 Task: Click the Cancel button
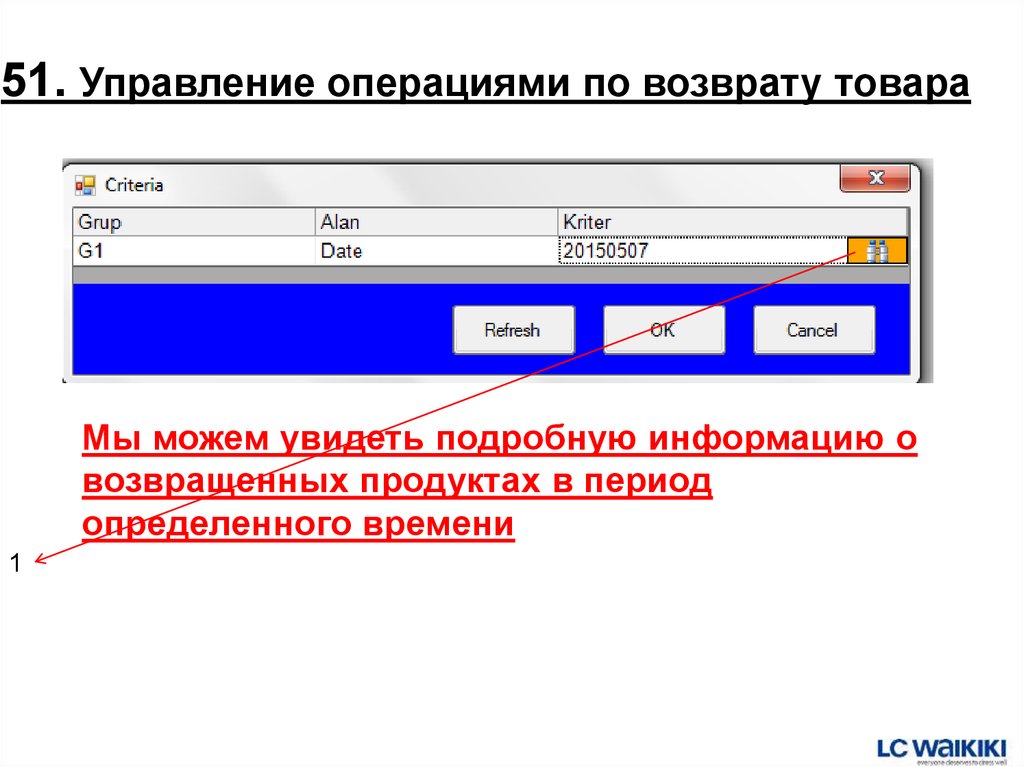pyautogui.click(x=814, y=330)
